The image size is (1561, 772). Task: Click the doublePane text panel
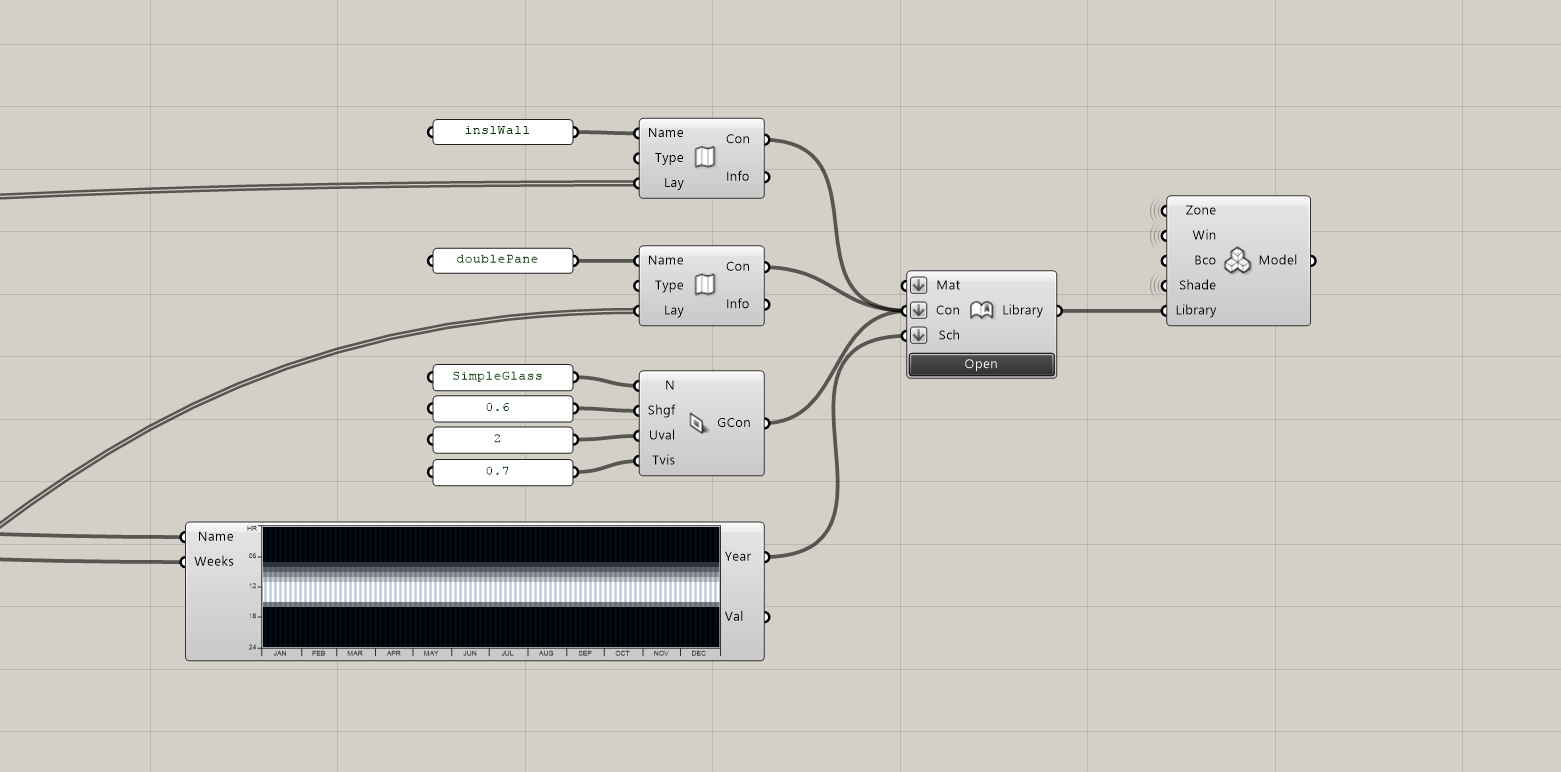[x=503, y=260]
